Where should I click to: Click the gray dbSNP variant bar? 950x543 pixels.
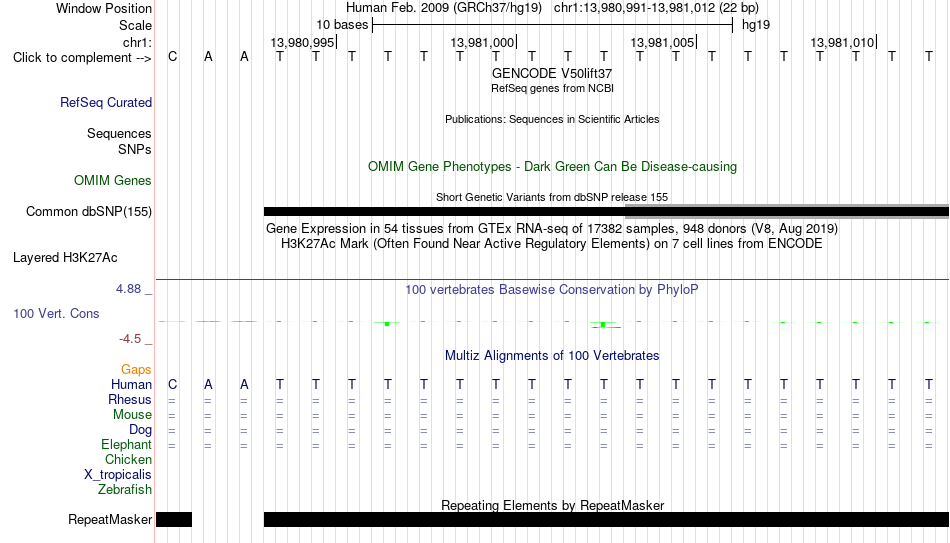787,210
